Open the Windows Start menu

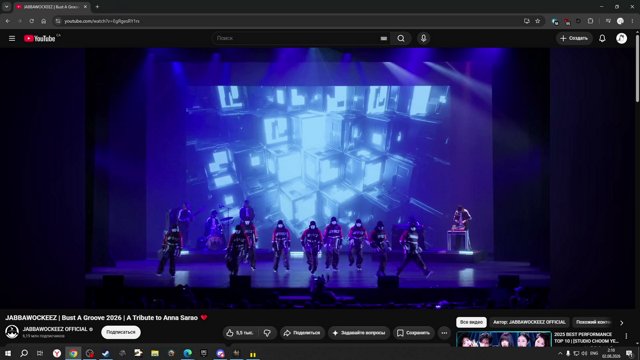8,353
